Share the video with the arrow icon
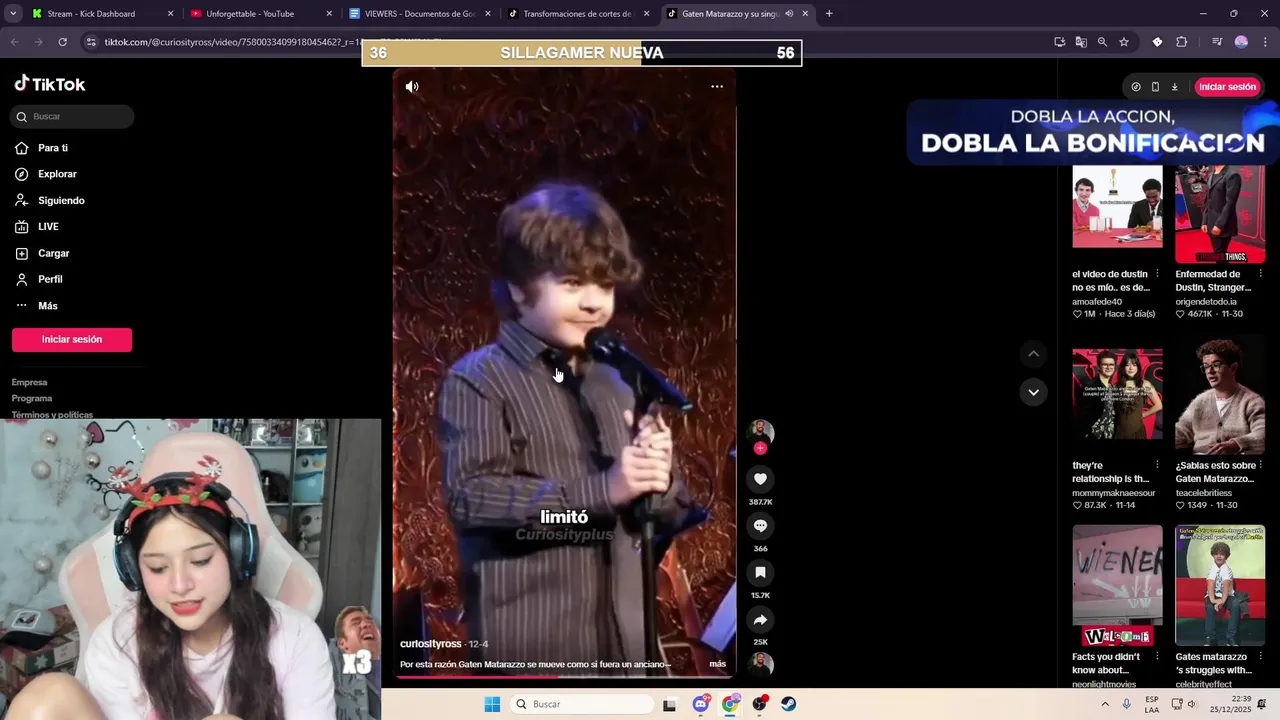 click(x=760, y=620)
